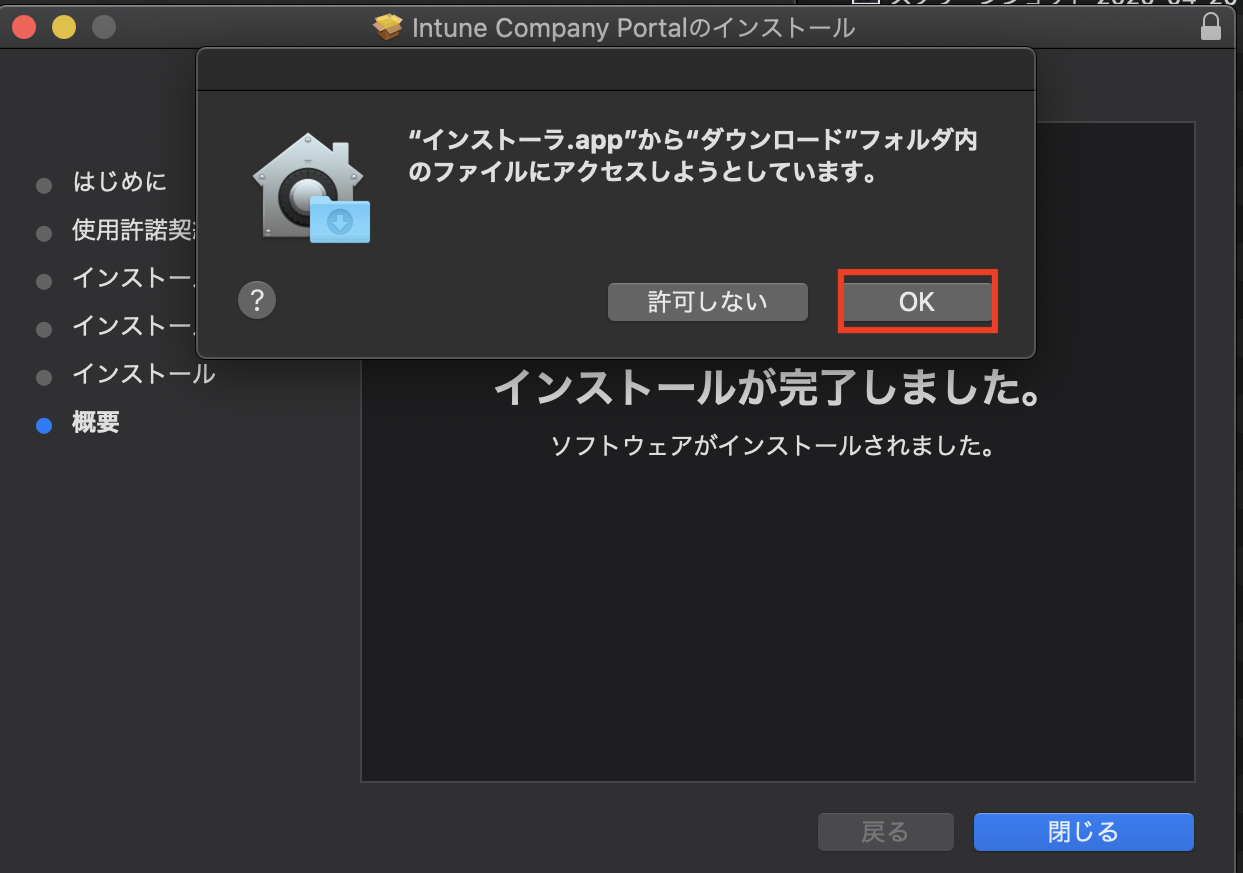Viewport: 1243px width, 873px height.
Task: Close the installer with red window button
Action: pos(24,27)
